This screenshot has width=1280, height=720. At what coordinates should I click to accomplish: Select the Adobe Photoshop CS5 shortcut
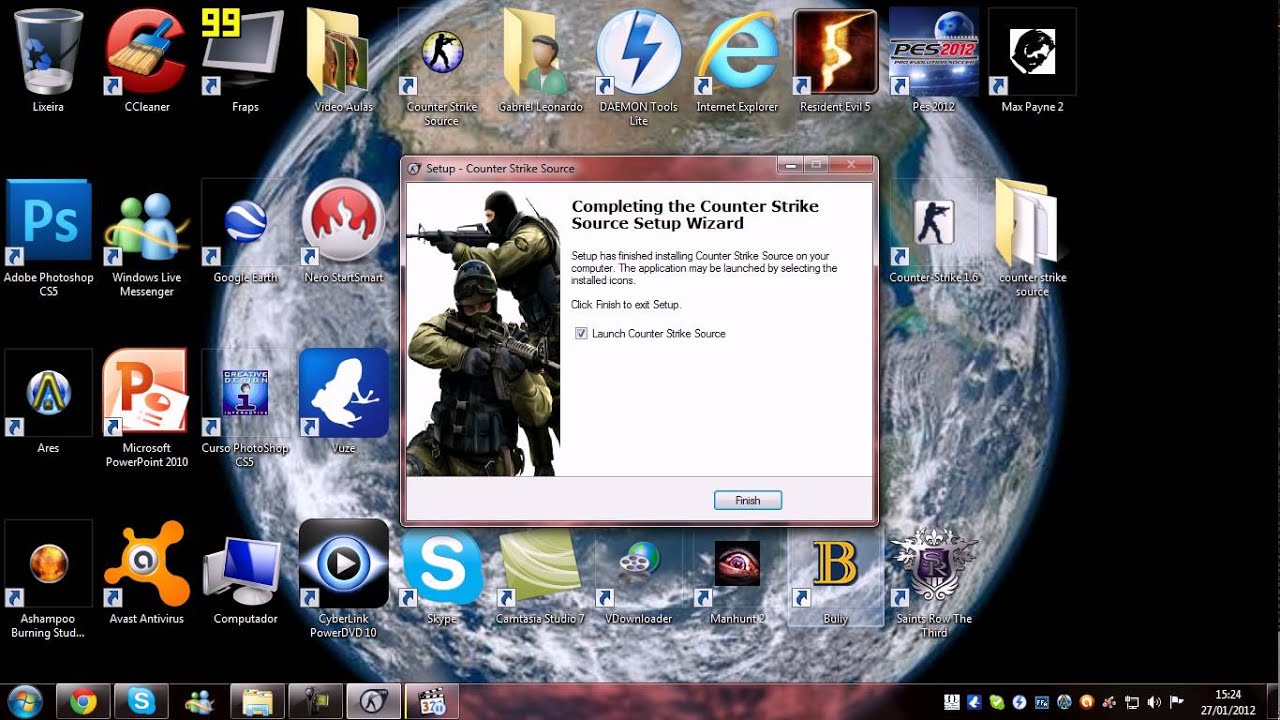click(x=48, y=238)
